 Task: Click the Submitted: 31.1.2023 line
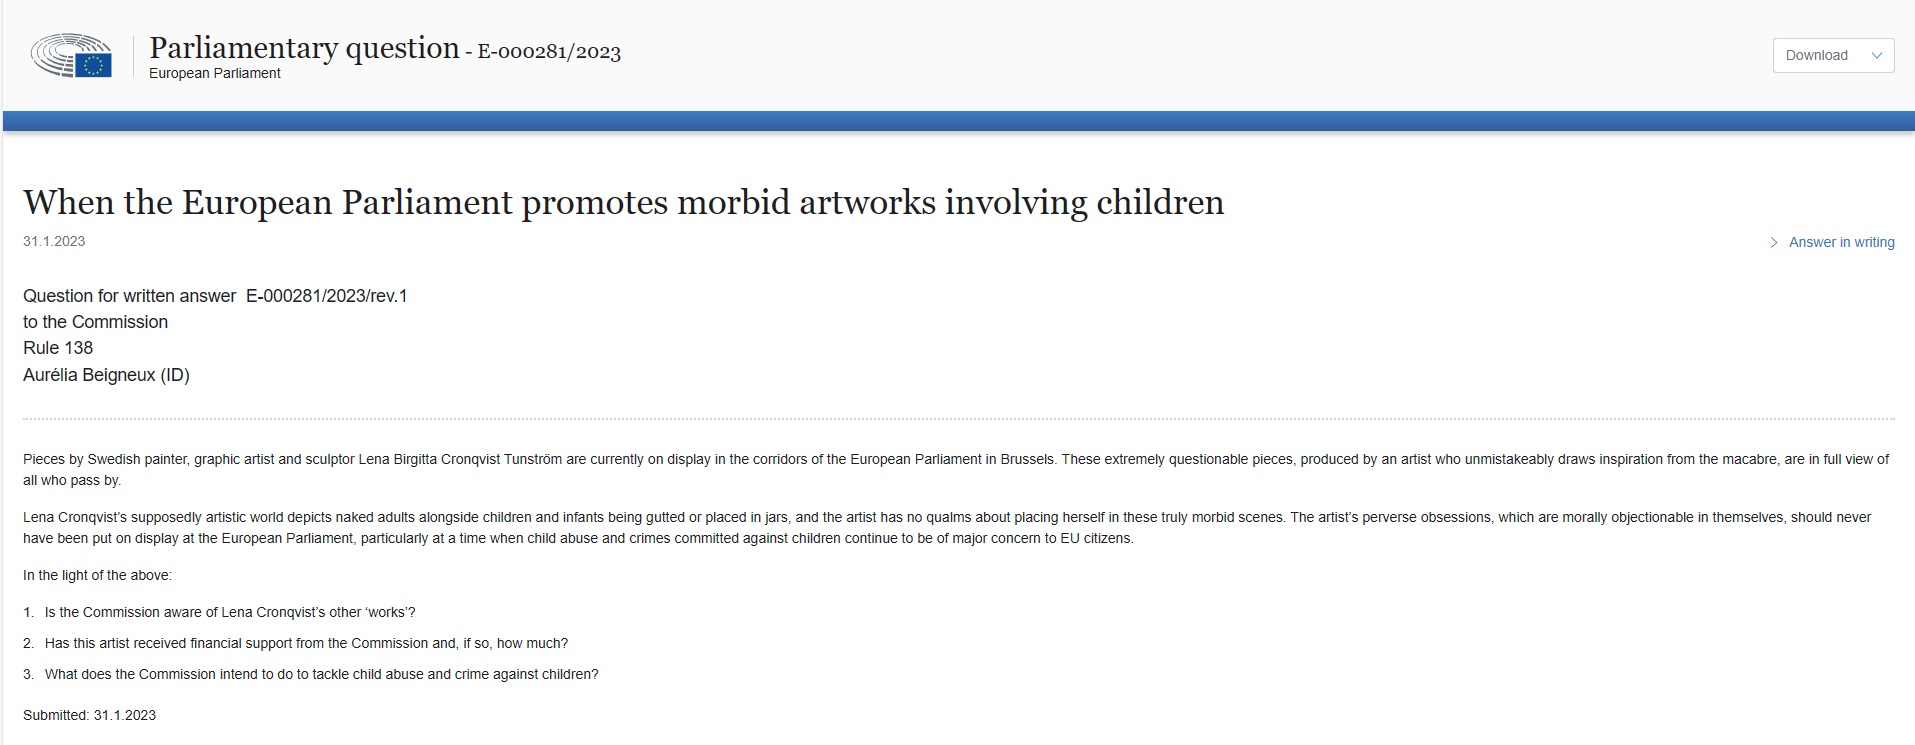(90, 715)
